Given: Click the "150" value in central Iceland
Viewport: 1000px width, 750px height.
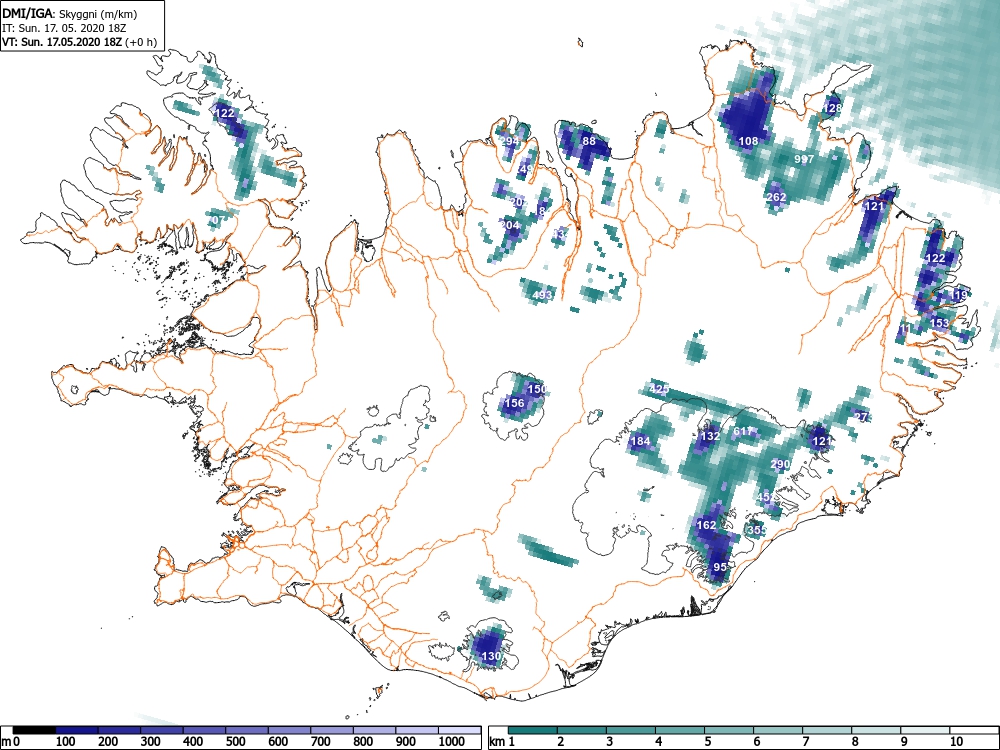Looking at the screenshot, I should (538, 388).
